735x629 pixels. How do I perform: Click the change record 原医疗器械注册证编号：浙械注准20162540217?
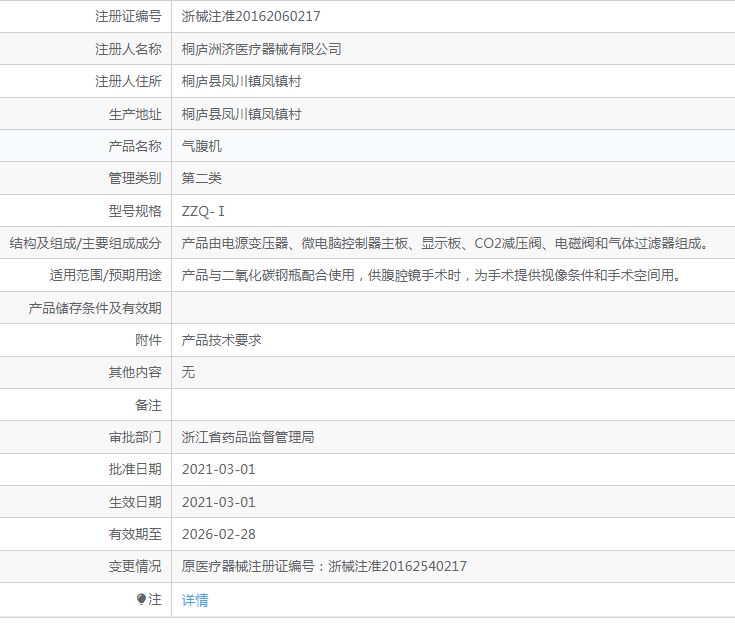tap(324, 566)
